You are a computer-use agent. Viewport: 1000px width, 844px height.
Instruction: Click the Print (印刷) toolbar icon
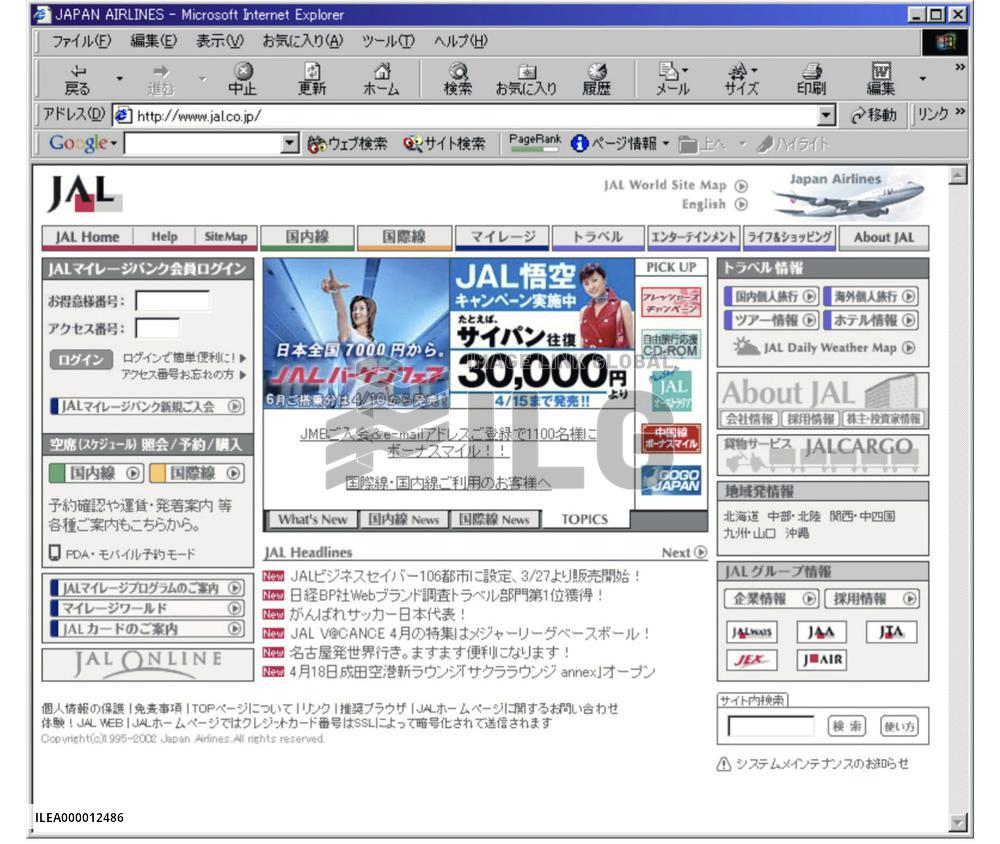[x=811, y=80]
